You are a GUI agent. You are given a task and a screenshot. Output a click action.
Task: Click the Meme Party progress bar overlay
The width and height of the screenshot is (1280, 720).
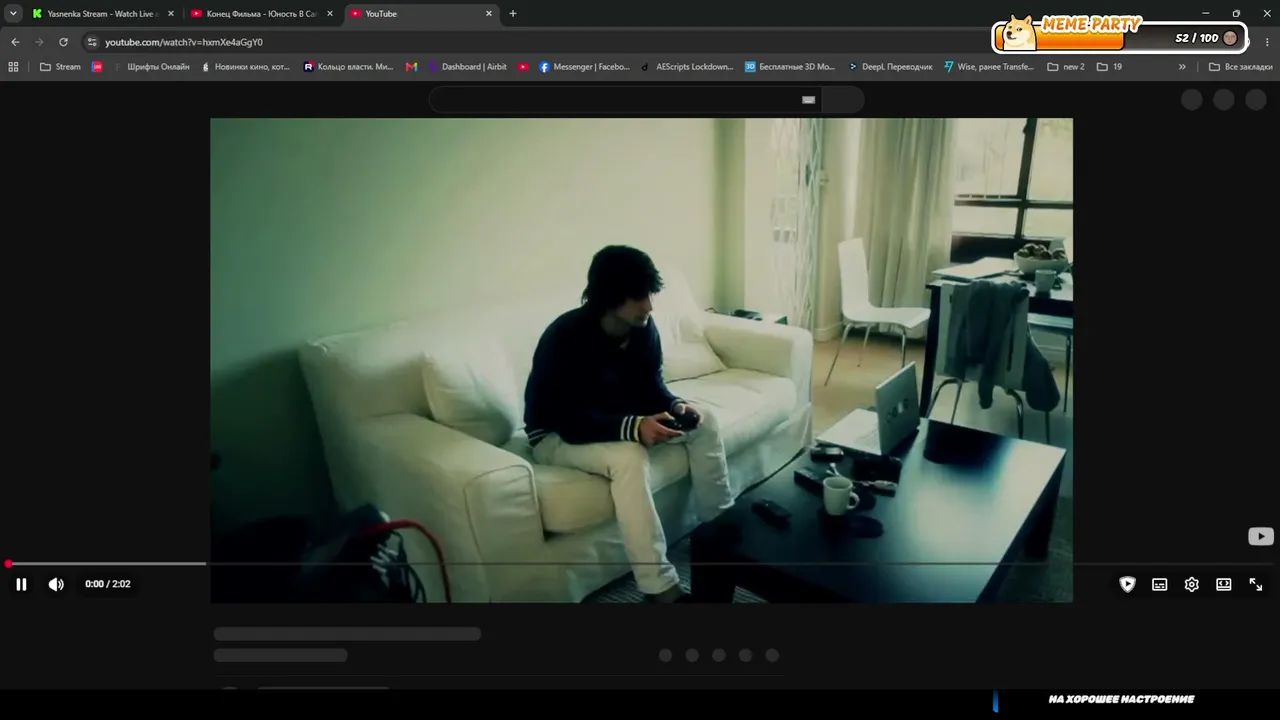pyautogui.click(x=1120, y=37)
